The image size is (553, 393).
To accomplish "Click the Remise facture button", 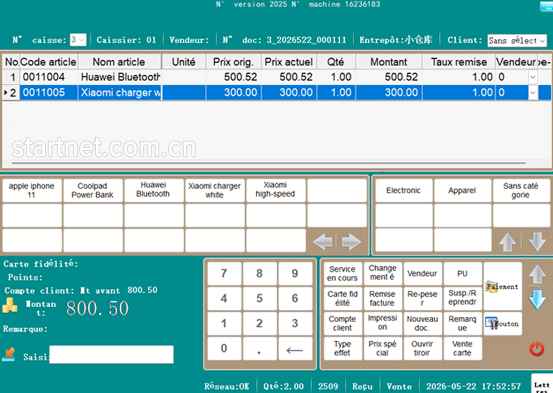I will tap(382, 298).
